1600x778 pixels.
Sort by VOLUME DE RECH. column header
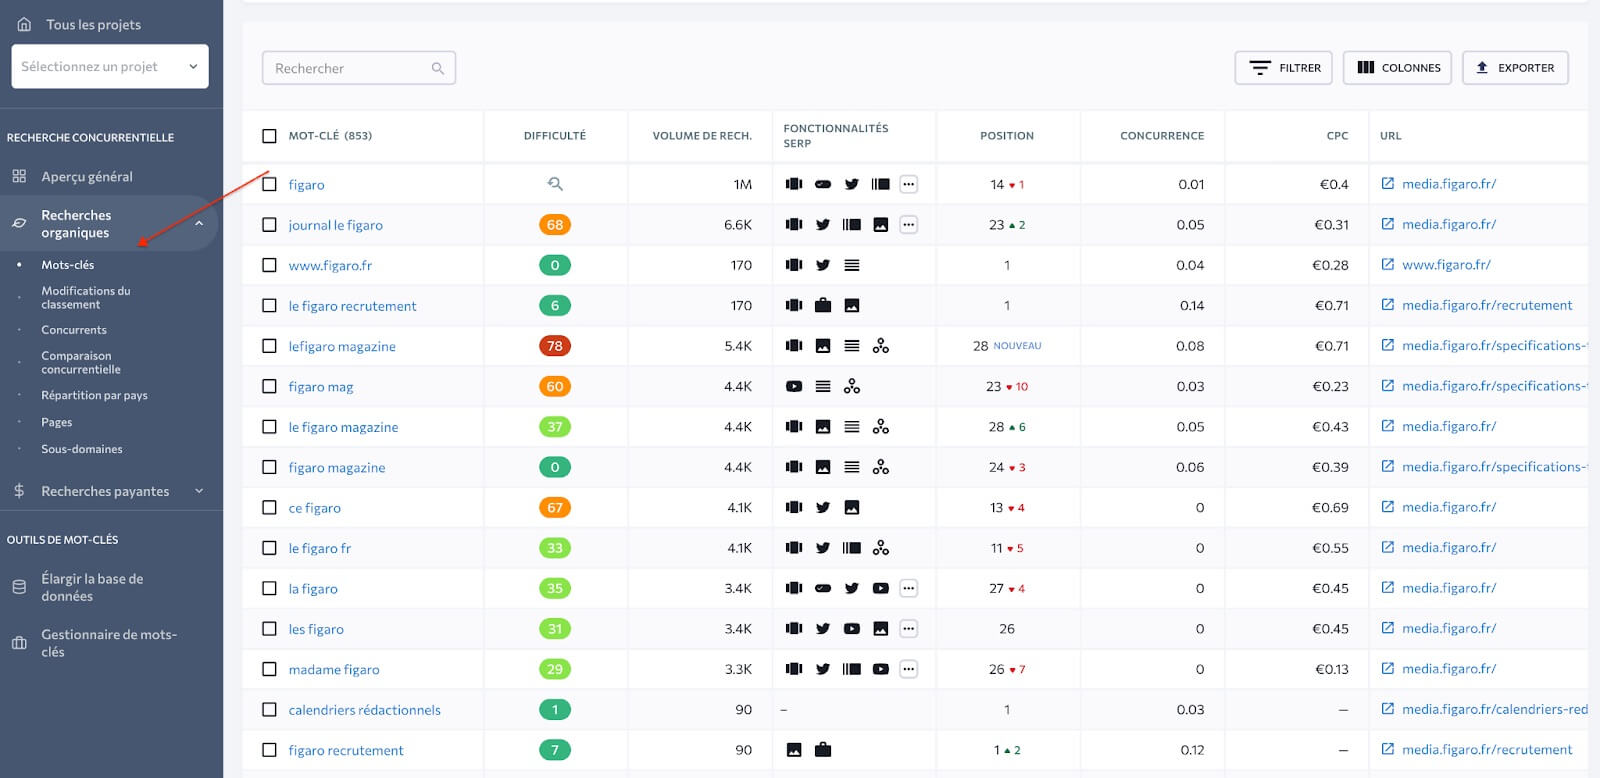[x=702, y=136]
